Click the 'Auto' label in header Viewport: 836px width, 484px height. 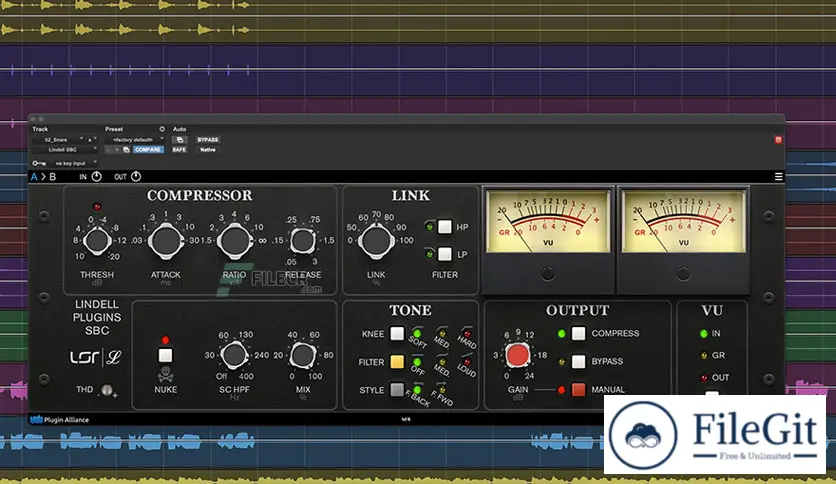tap(179, 129)
